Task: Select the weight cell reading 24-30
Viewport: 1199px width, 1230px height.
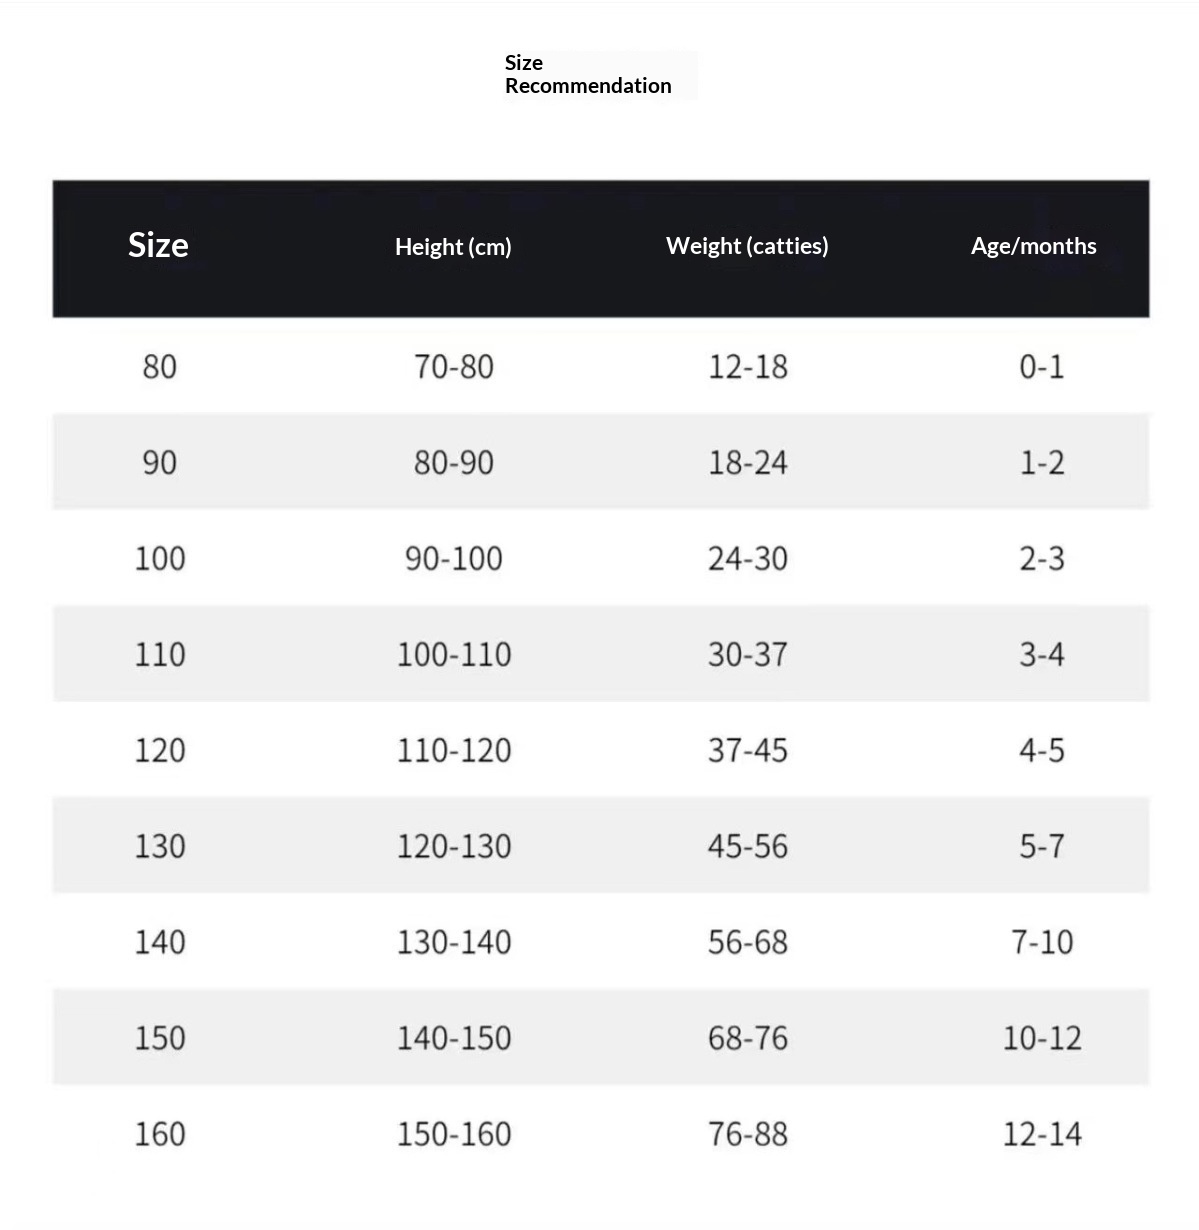Action: coord(748,559)
